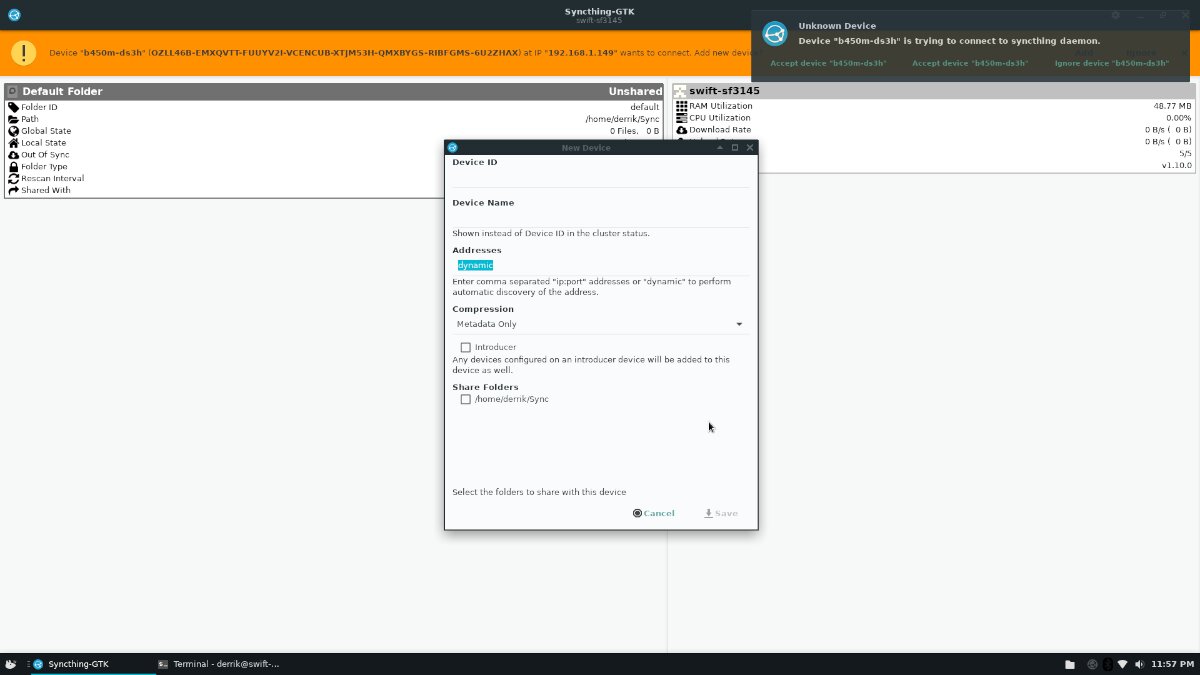This screenshot has width=1200, height=675.
Task: Click the RAM Utilization grid icon
Action: click(x=682, y=106)
